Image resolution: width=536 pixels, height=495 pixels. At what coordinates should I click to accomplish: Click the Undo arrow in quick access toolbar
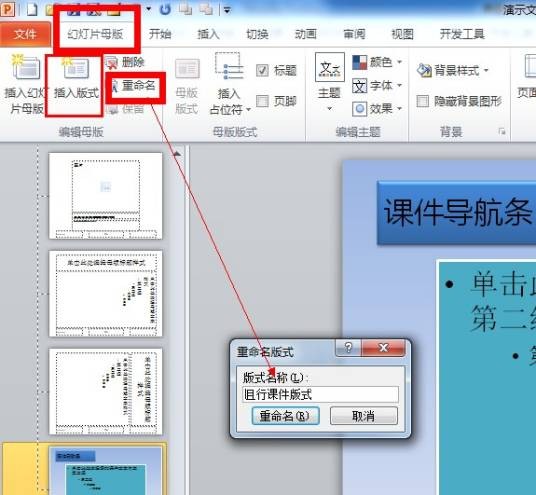[165, 9]
